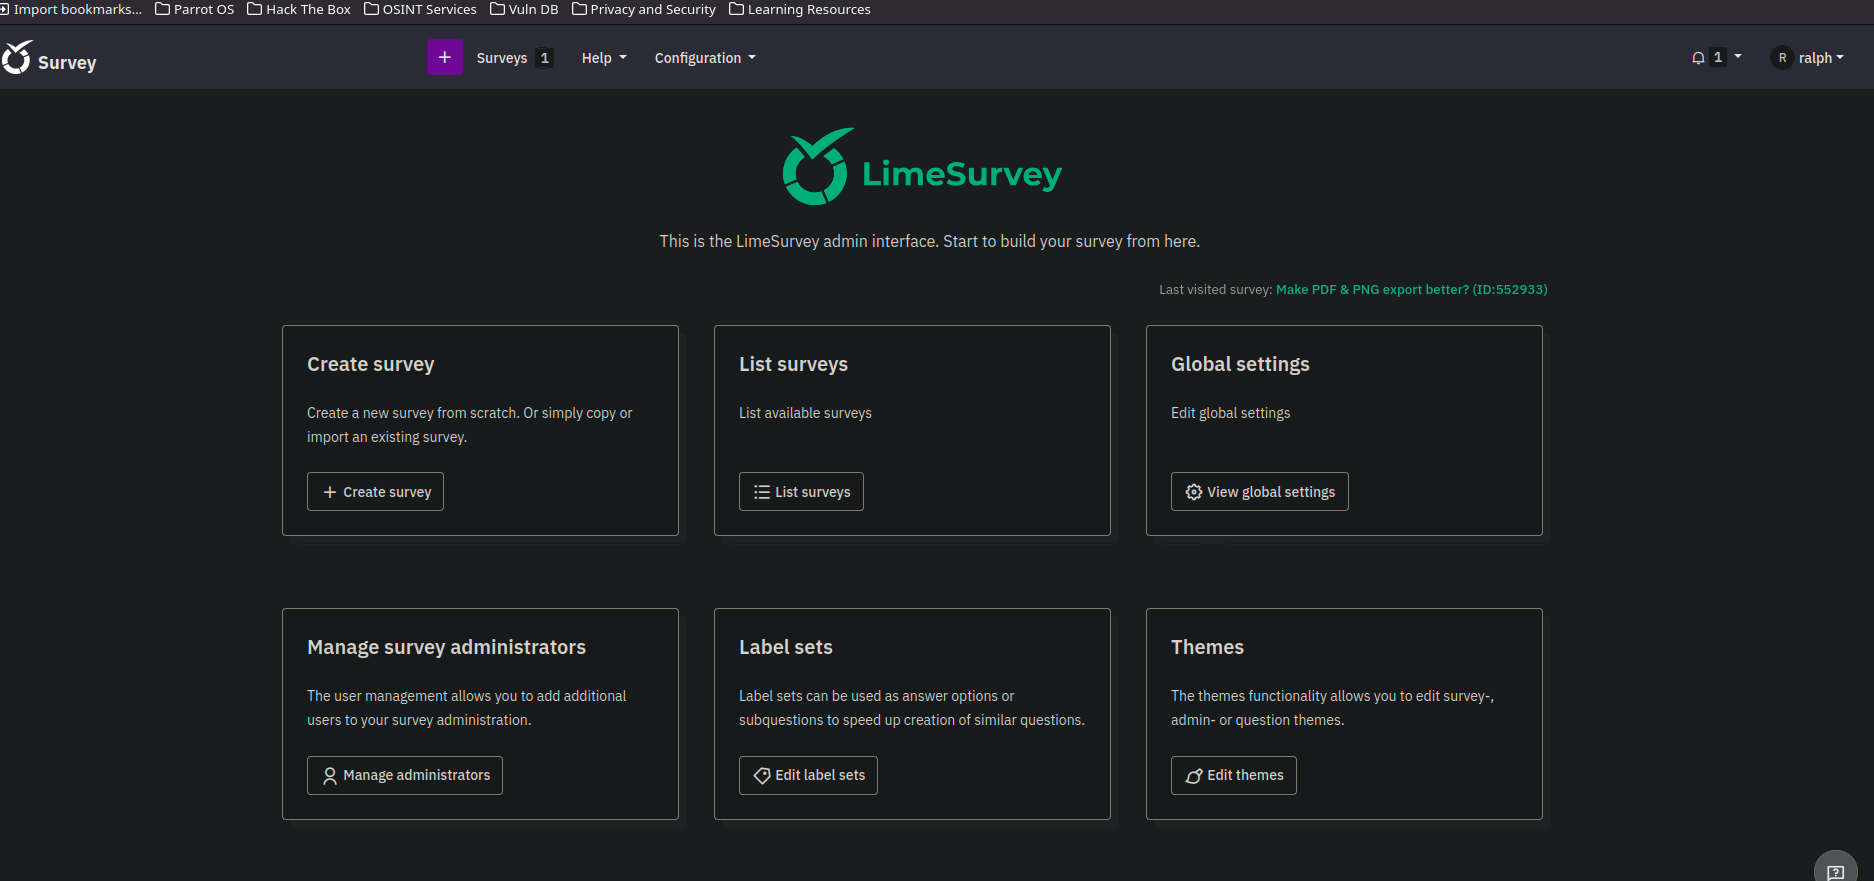The height and width of the screenshot is (881, 1874).
Task: Click the Label sets card heading
Action: coord(786,647)
